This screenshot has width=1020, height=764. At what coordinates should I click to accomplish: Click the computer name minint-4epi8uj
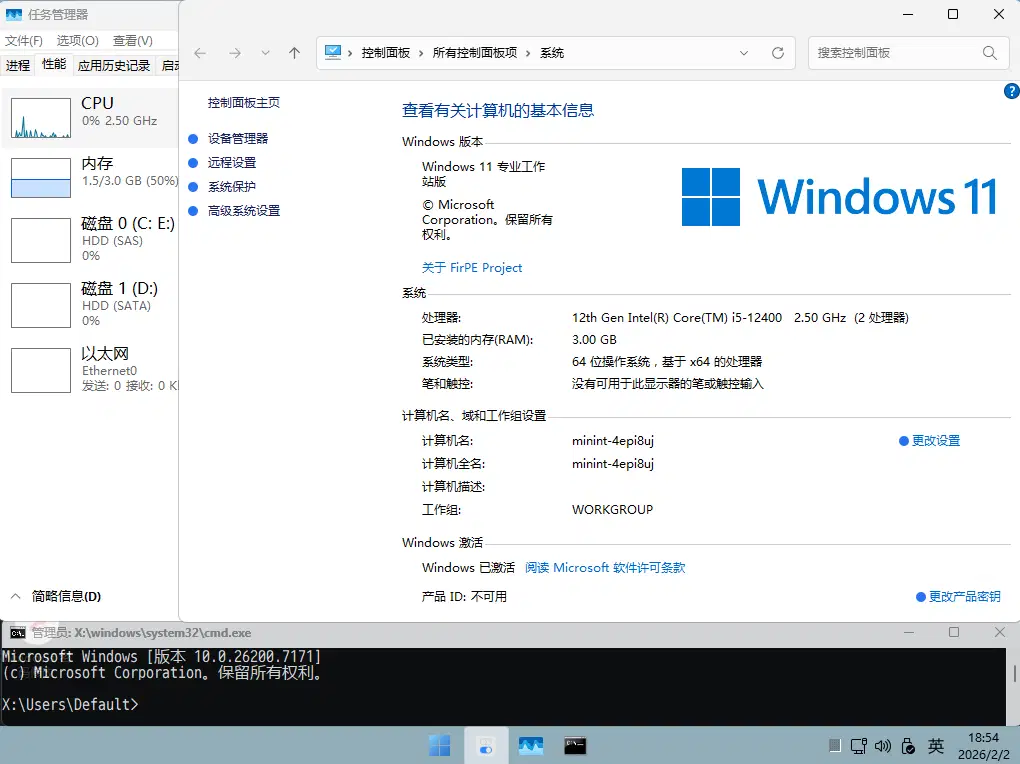(613, 441)
